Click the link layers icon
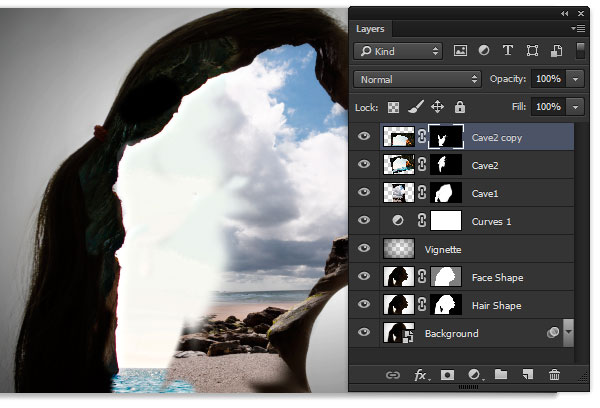The width and height of the screenshot is (600, 408). point(393,375)
